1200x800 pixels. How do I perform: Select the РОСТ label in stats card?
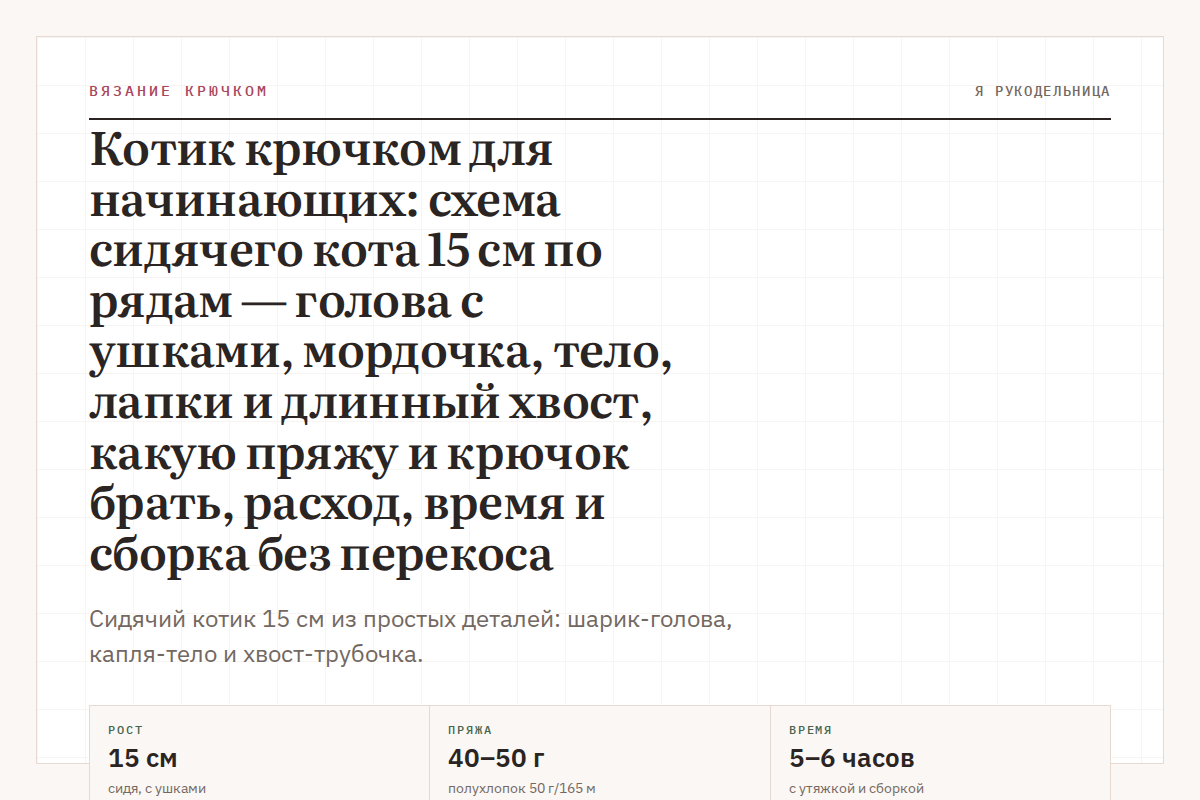(x=125, y=730)
